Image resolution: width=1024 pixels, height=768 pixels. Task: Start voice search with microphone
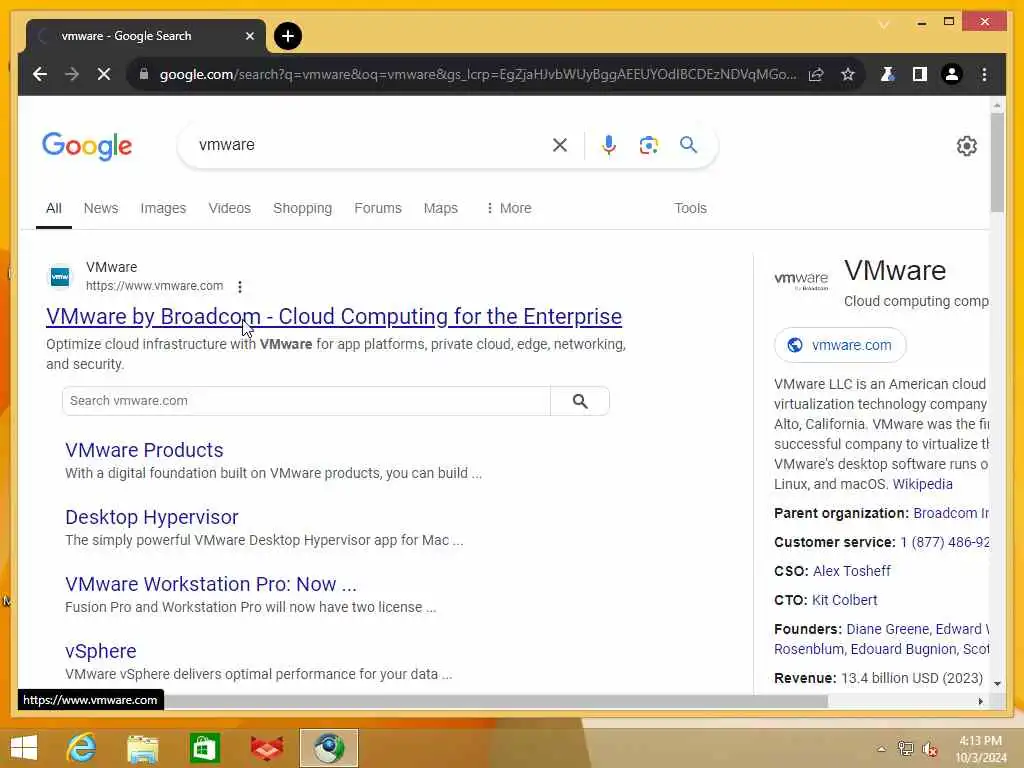pyautogui.click(x=609, y=145)
